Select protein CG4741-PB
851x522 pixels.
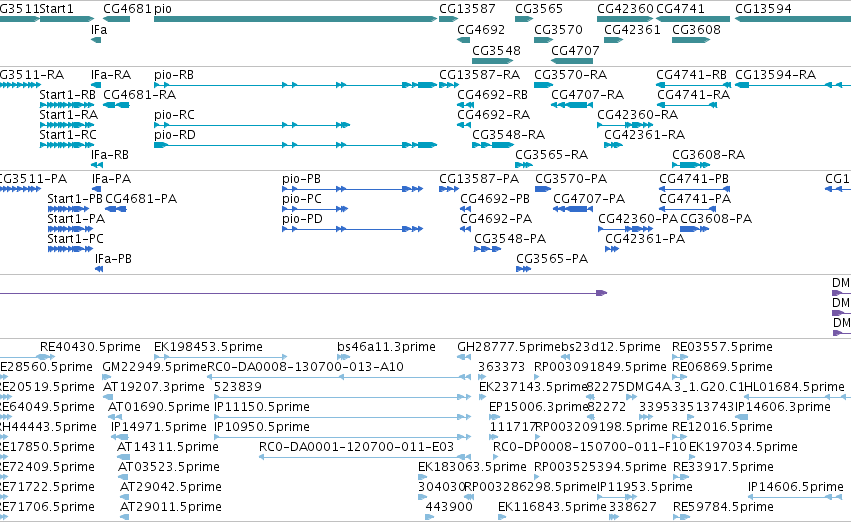(694, 189)
